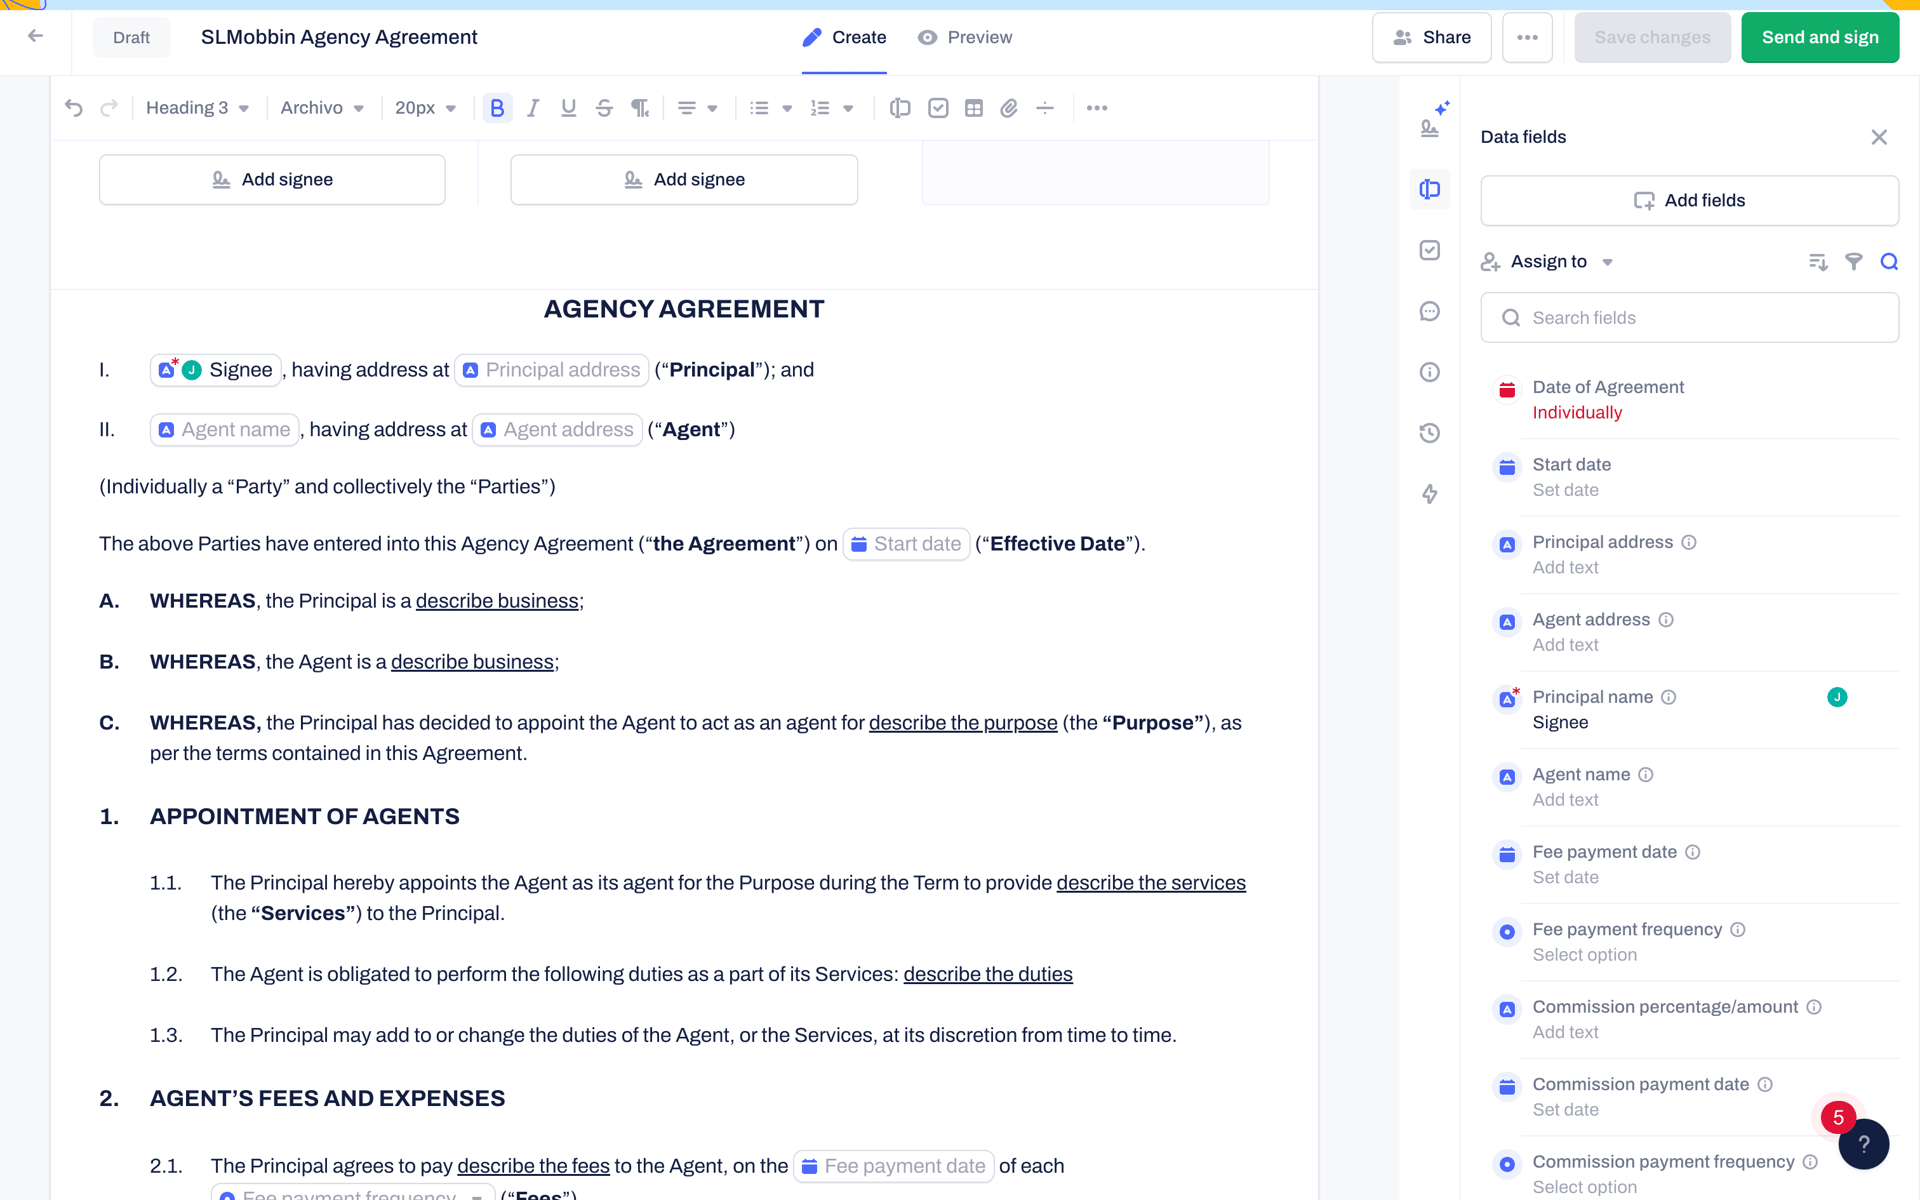Click the Save changes button
This screenshot has width=1920, height=1200.
[x=1652, y=37]
